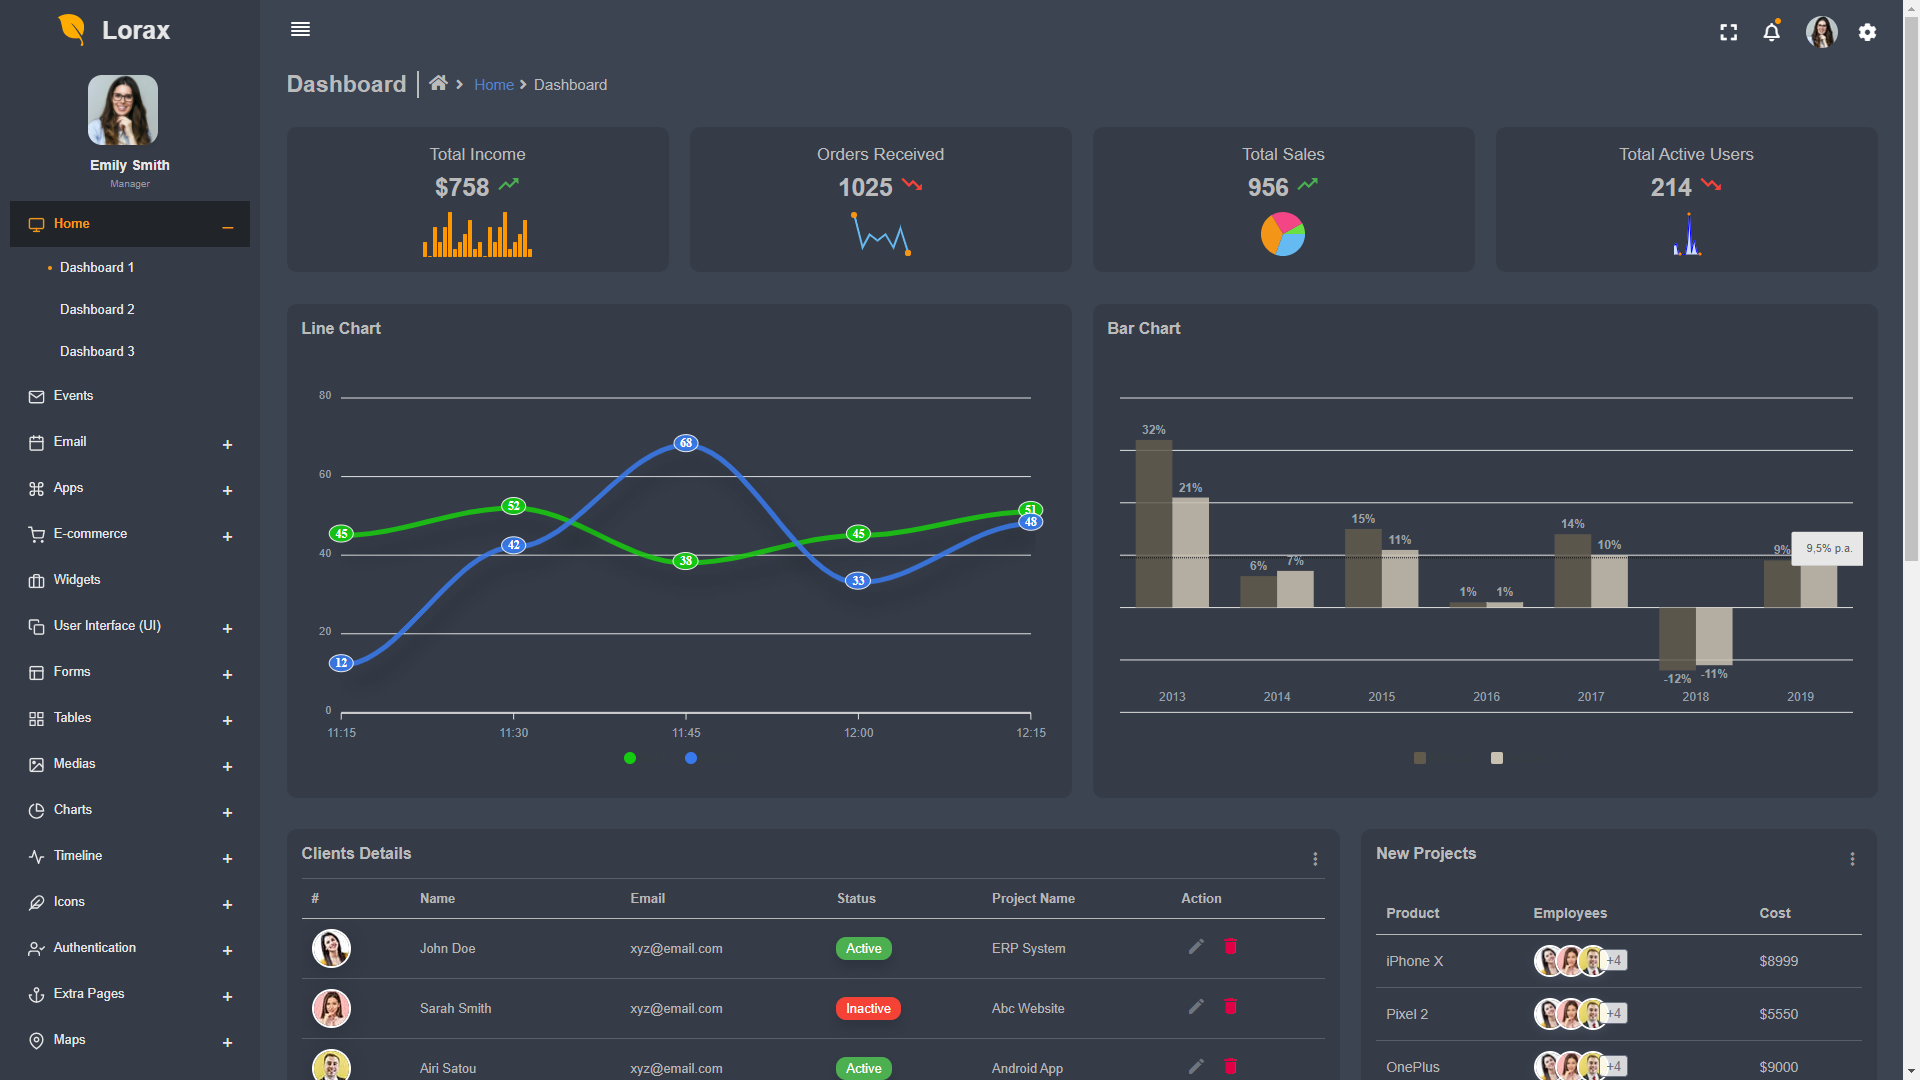Open New Projects three-dot menu
This screenshot has height=1080, width=1920.
pos(1852,859)
